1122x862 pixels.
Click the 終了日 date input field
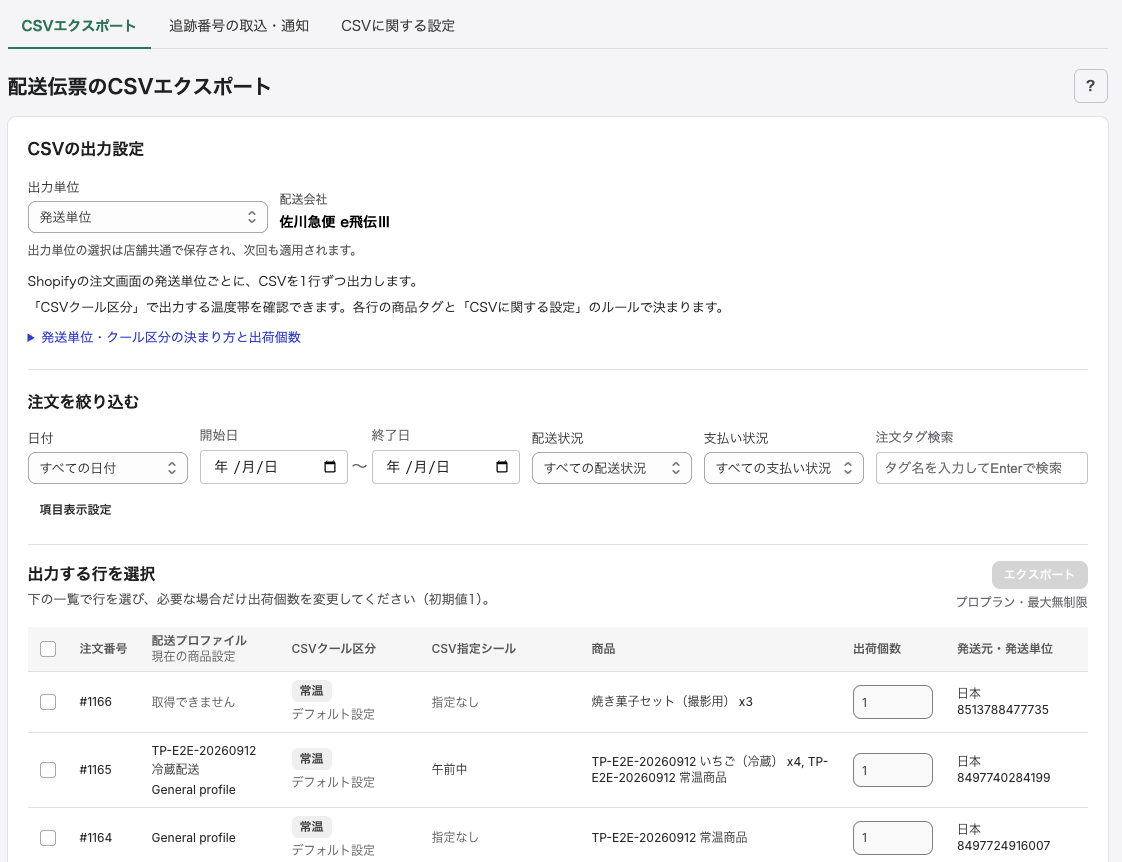(445, 467)
